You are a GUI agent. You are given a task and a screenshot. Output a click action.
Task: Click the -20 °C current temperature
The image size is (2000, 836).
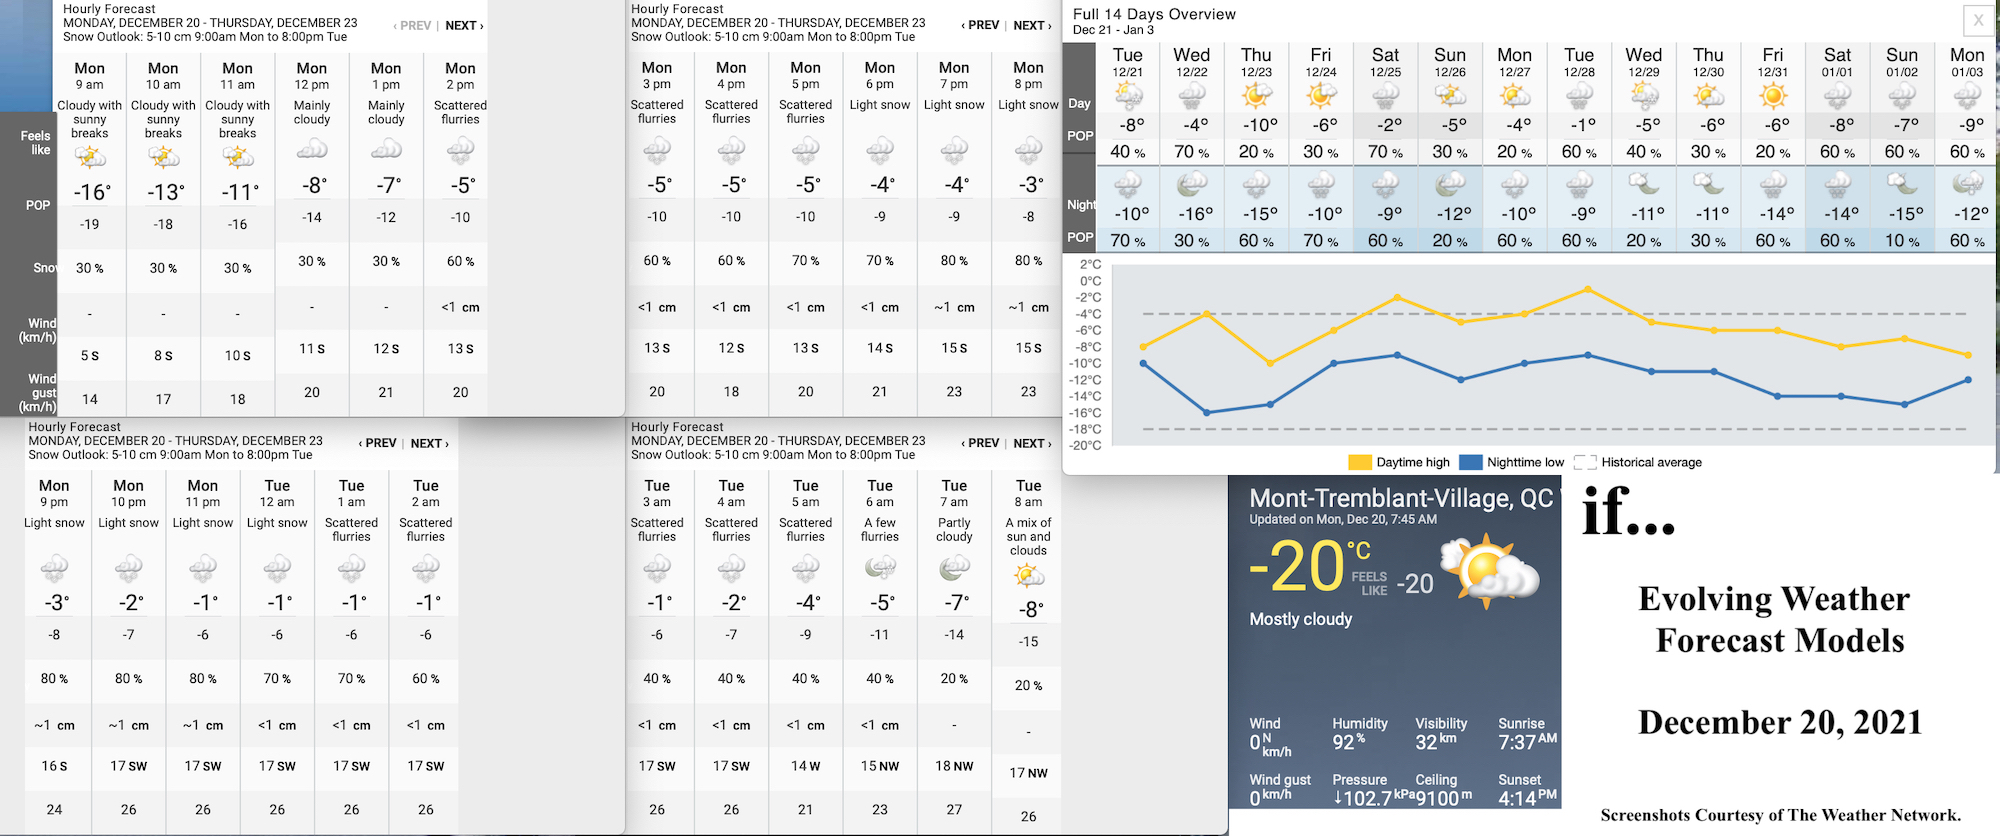[1311, 567]
